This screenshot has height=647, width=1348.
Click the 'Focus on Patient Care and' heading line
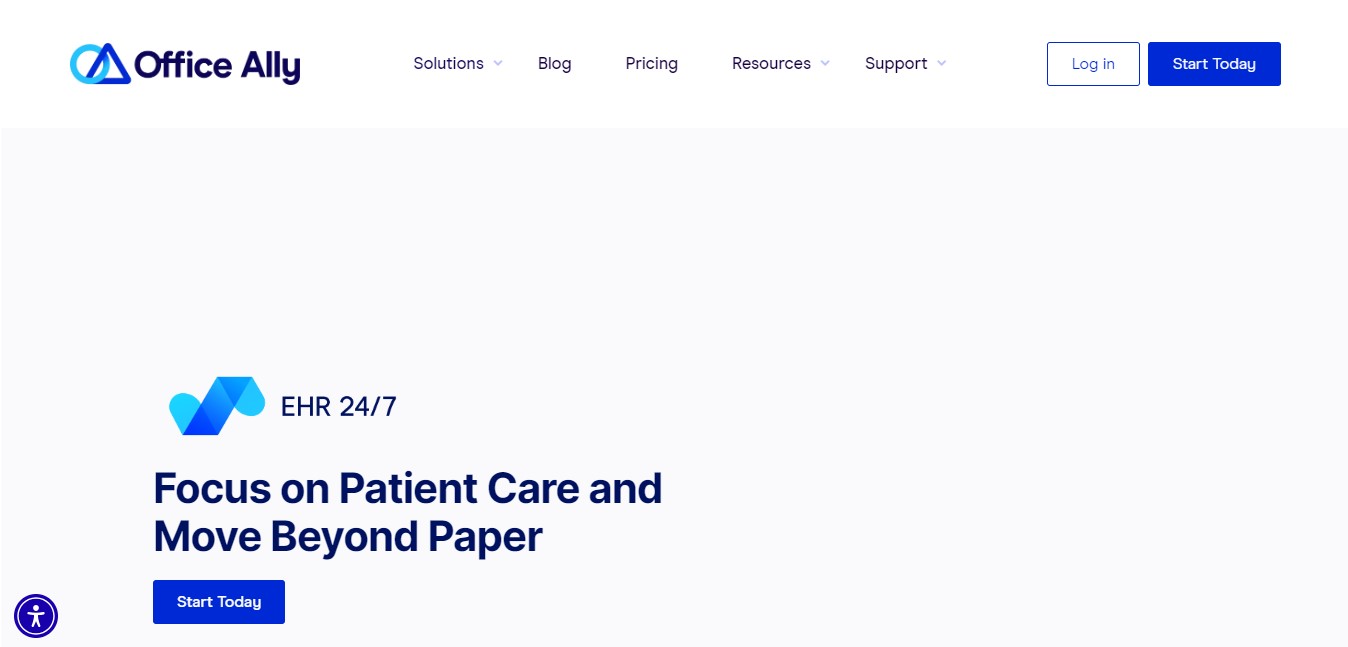[x=408, y=488]
